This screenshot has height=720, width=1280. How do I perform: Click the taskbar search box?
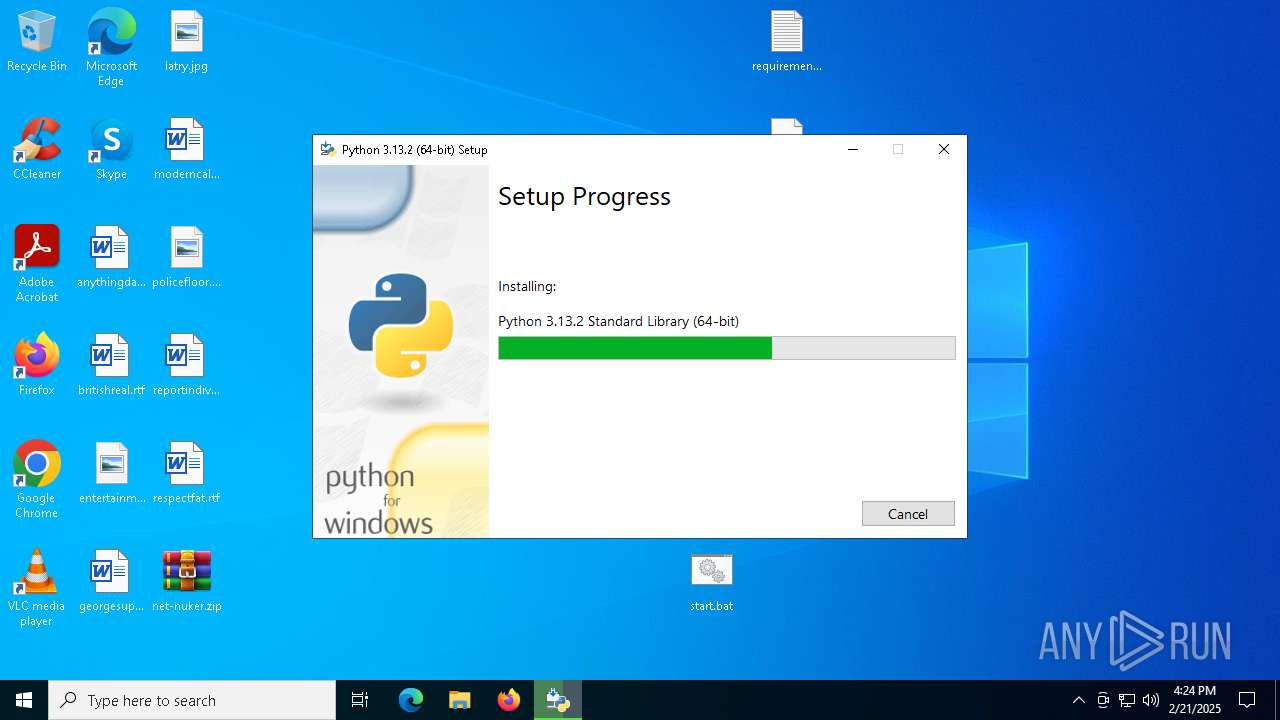tap(192, 700)
